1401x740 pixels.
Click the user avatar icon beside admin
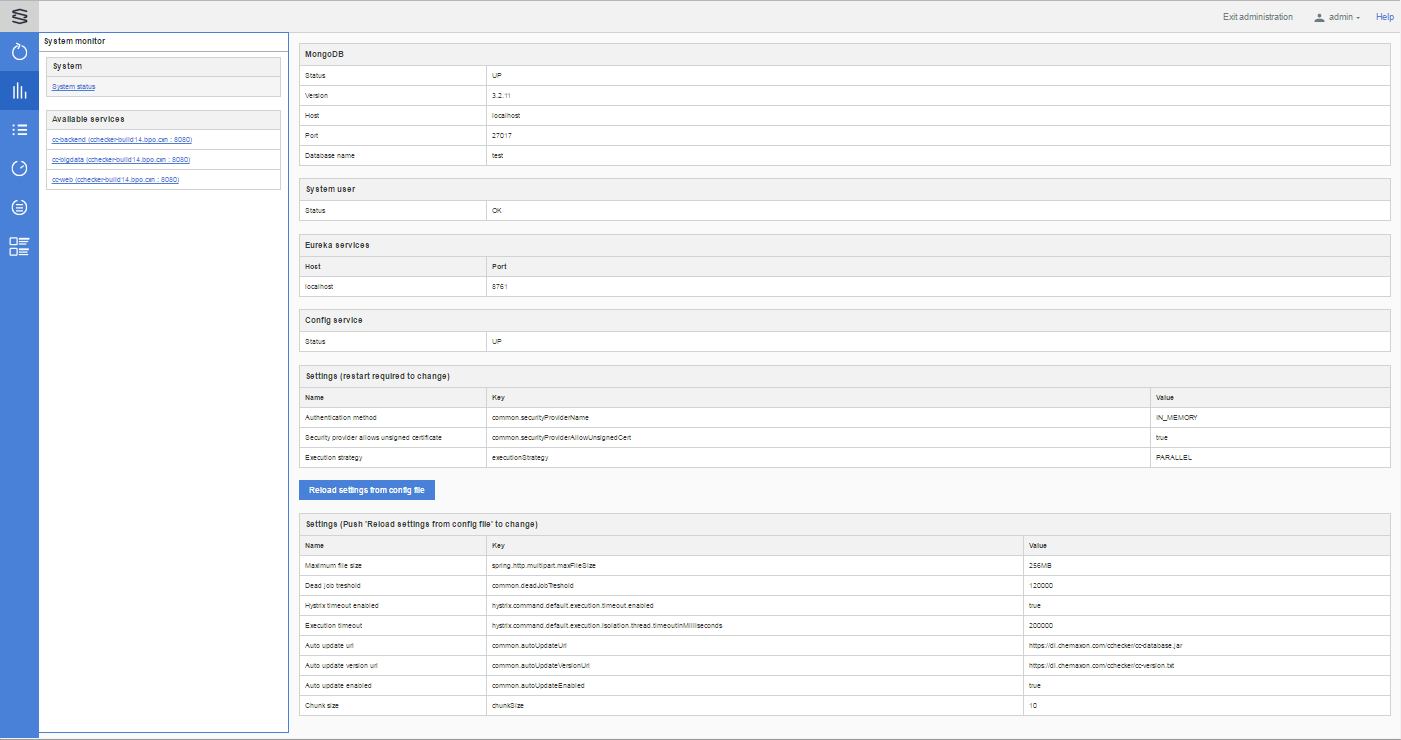[x=1319, y=17]
